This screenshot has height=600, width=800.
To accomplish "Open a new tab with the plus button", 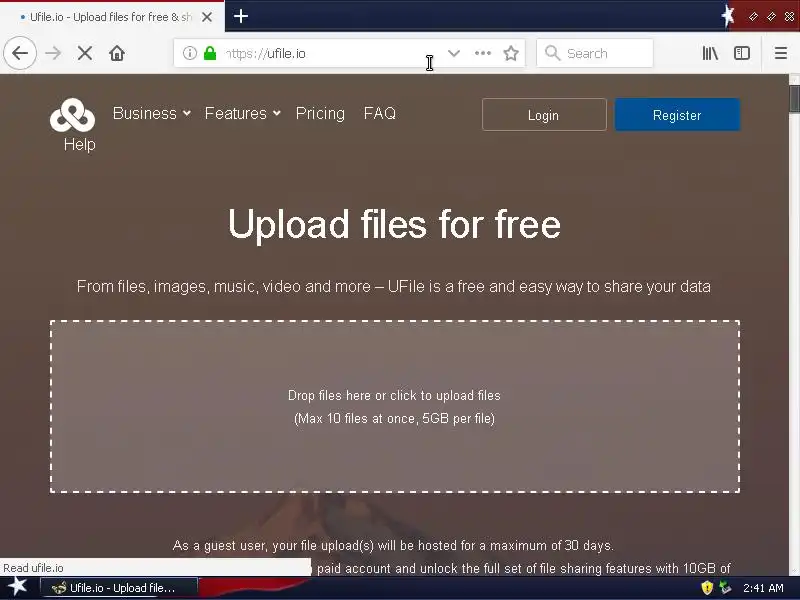I will (241, 16).
